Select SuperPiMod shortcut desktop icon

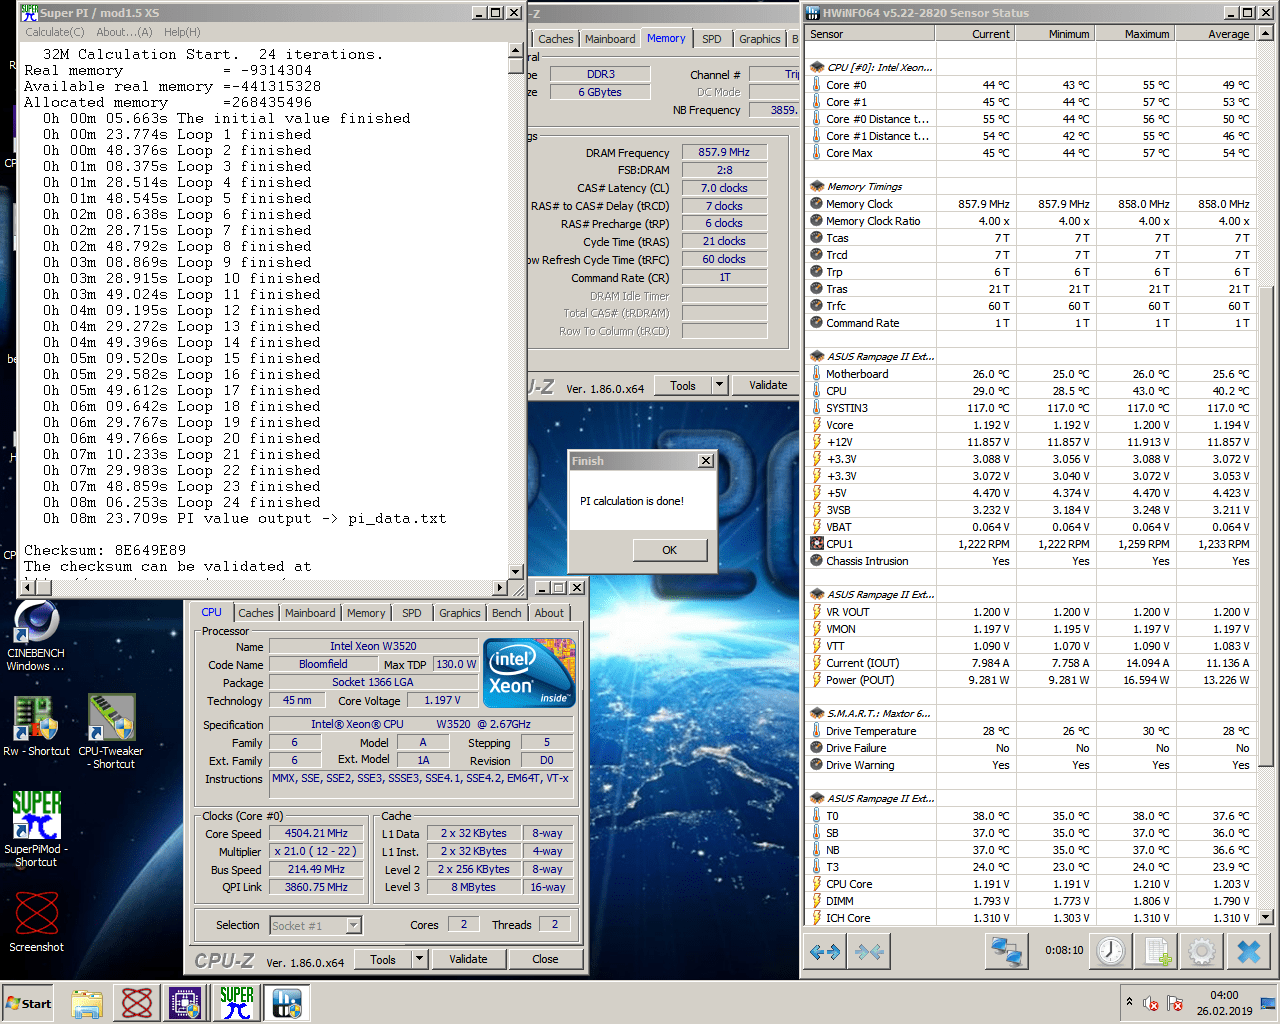[36, 829]
